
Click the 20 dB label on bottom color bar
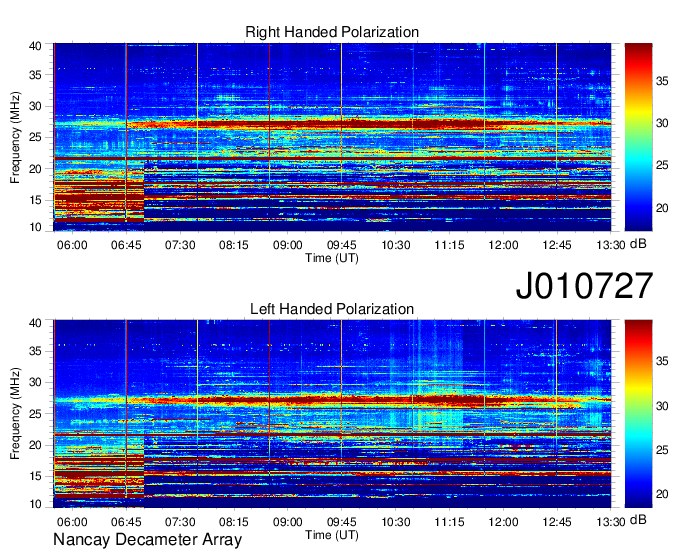tap(662, 494)
